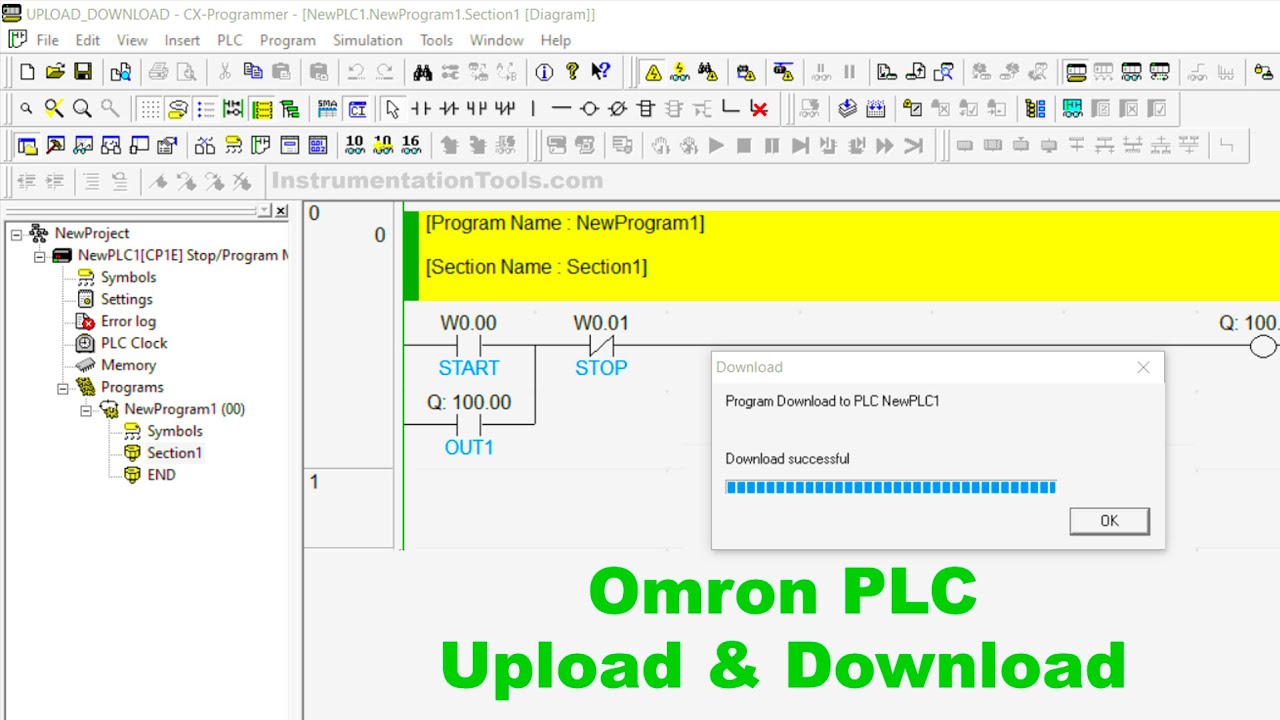
Task: Click the Compare with PLC icon
Action: tap(943, 72)
